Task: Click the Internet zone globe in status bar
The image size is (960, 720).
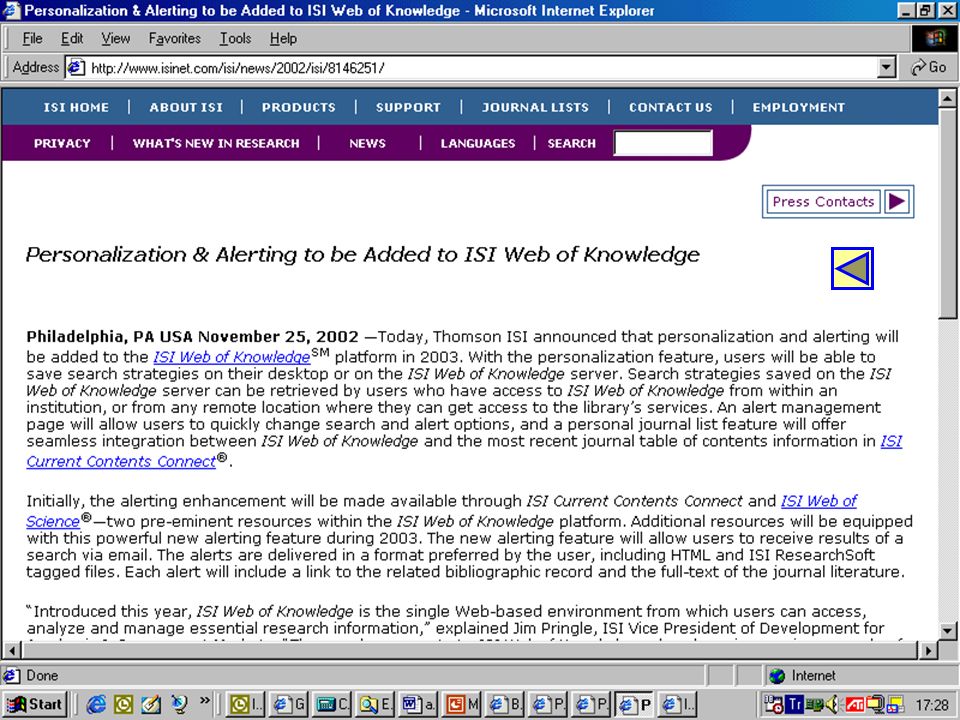Action: pos(777,676)
